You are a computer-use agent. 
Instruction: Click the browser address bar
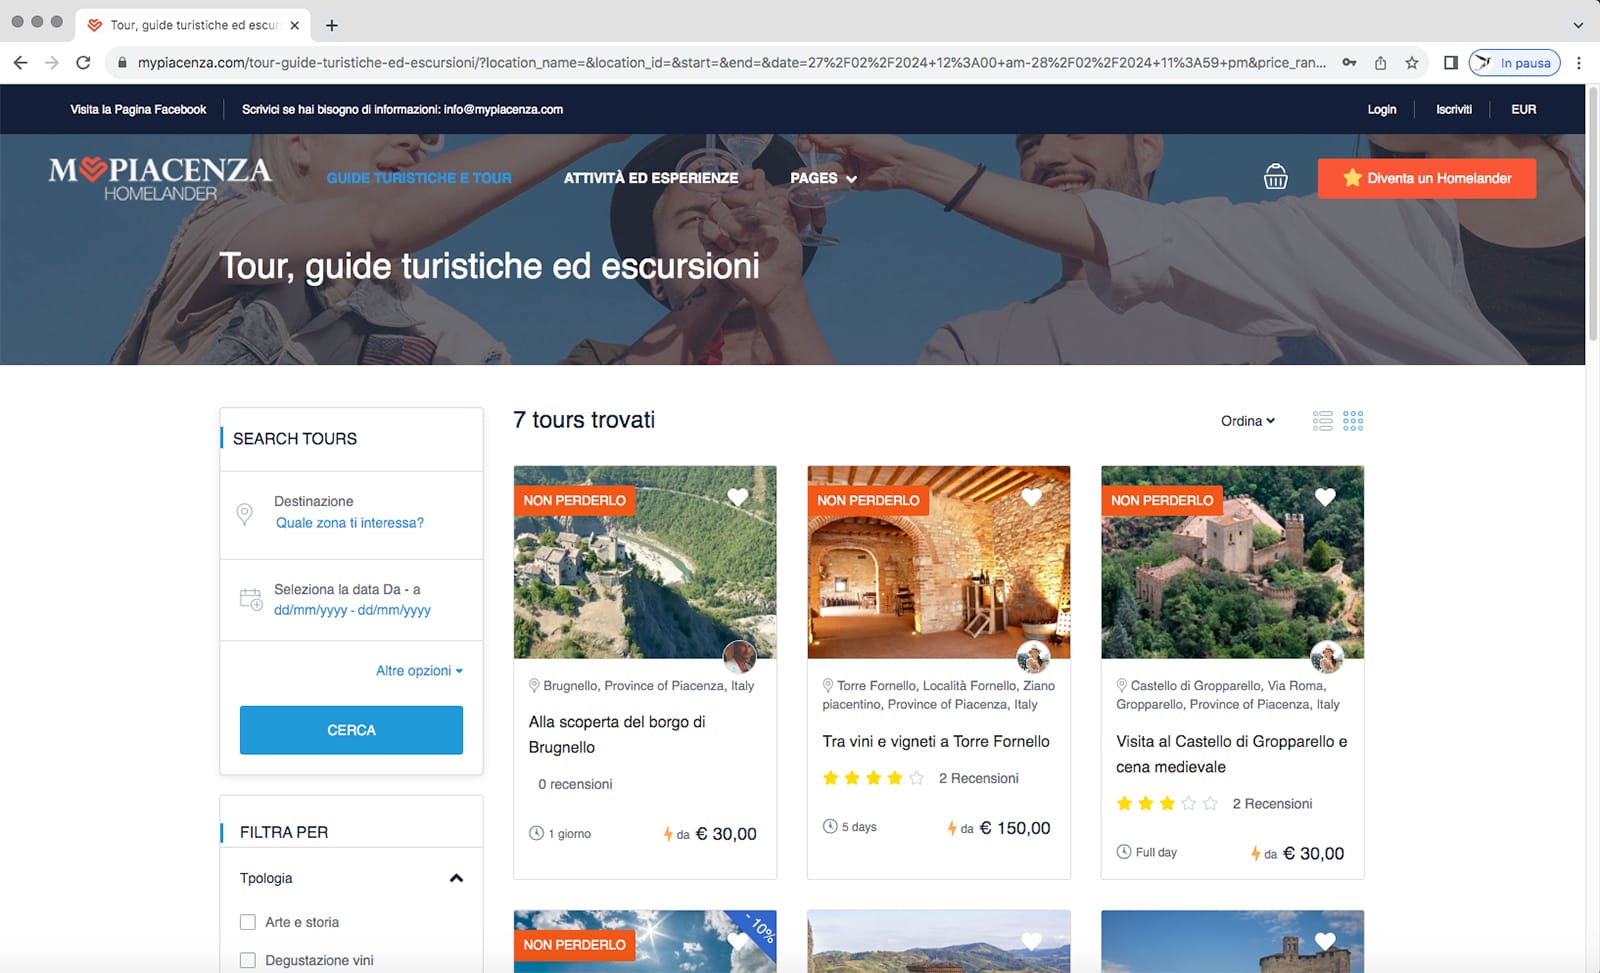click(x=730, y=62)
